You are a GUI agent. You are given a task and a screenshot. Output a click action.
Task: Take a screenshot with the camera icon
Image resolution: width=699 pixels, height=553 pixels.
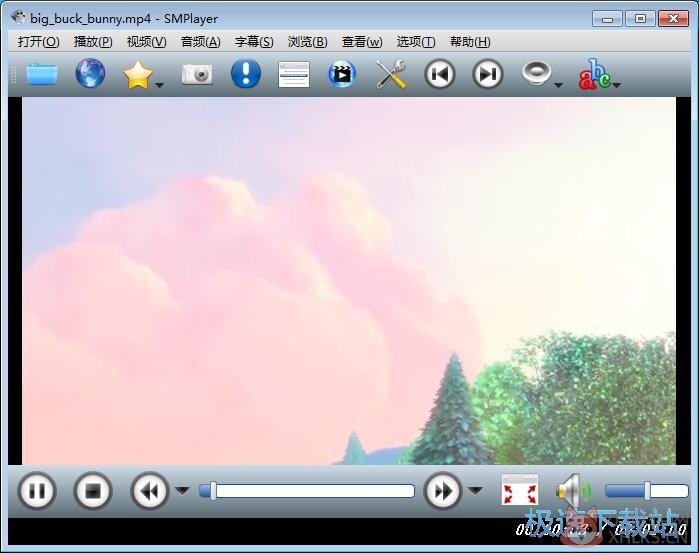(x=197, y=74)
